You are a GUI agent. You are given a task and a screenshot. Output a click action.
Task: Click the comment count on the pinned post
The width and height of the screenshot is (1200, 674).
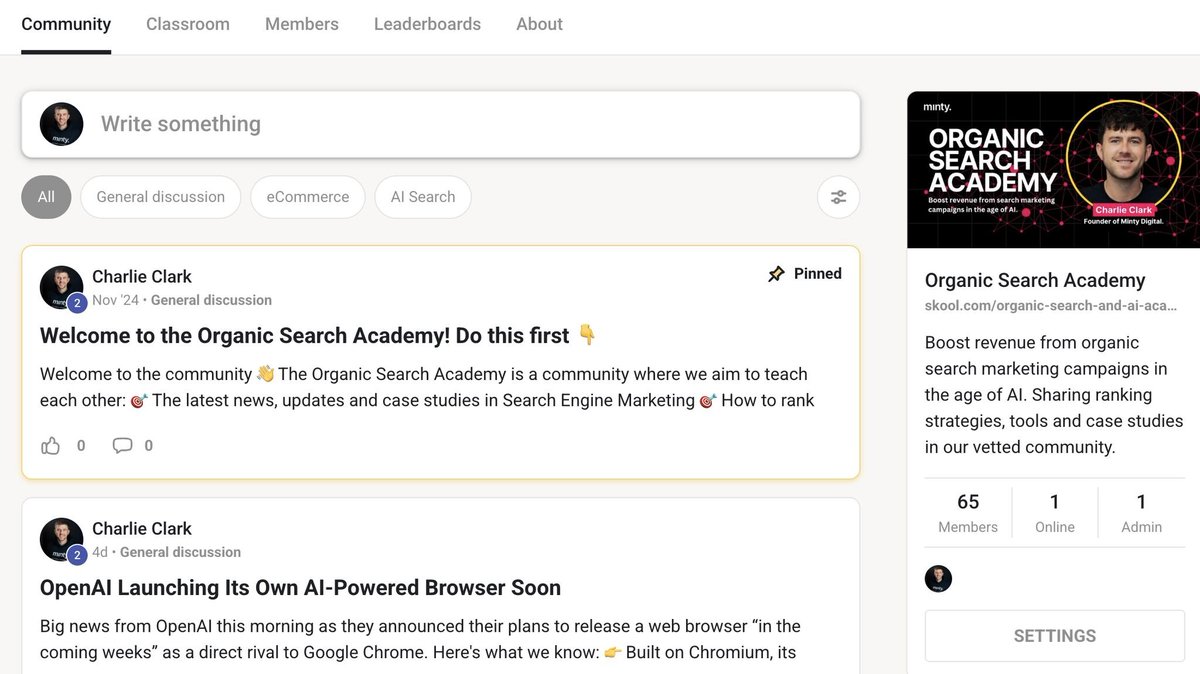[149, 446]
